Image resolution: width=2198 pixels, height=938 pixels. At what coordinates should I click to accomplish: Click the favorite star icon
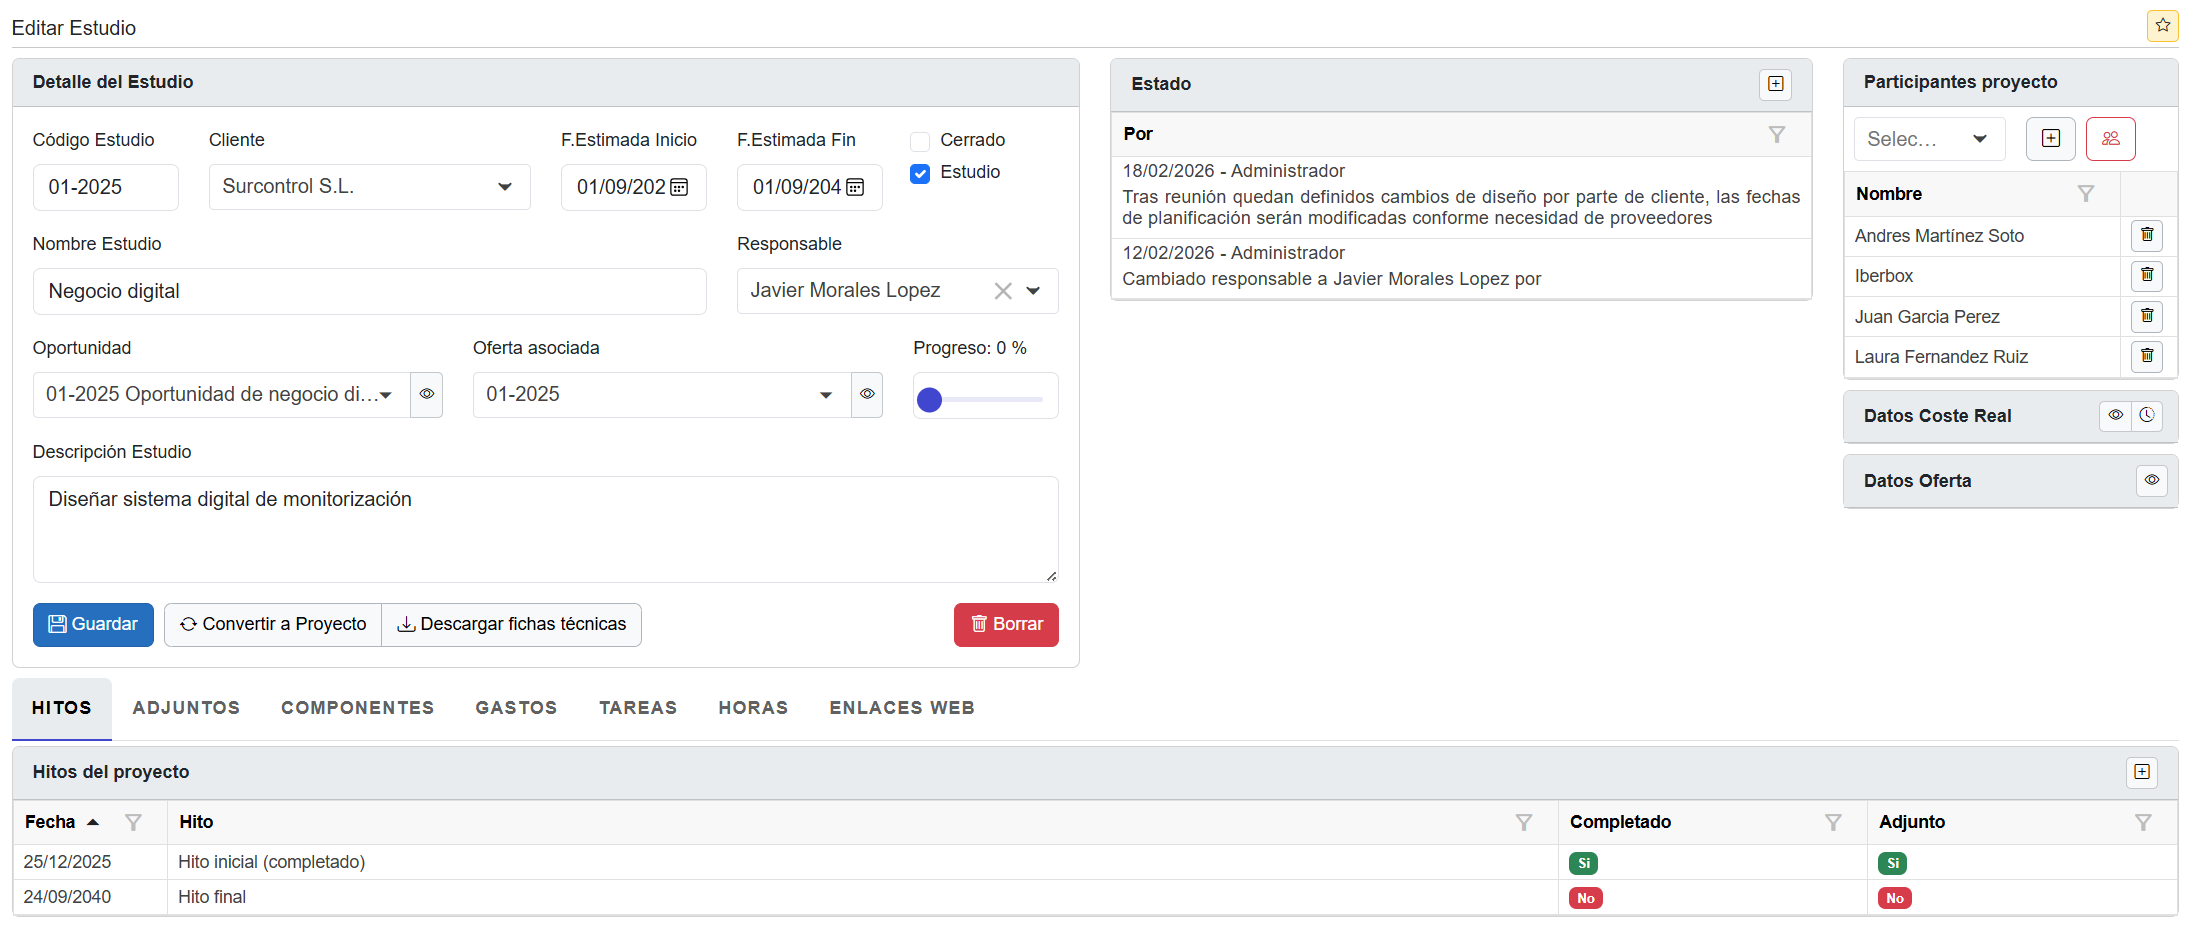pyautogui.click(x=2162, y=26)
